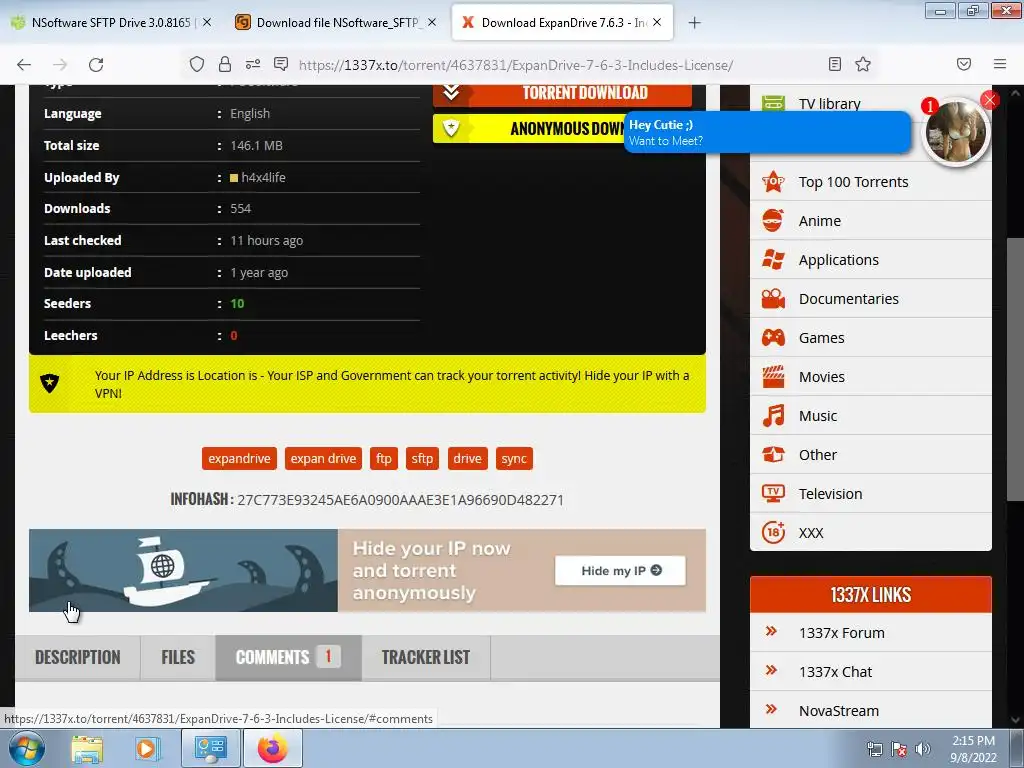
Task: Open the 1337x Forum link
Action: (841, 633)
